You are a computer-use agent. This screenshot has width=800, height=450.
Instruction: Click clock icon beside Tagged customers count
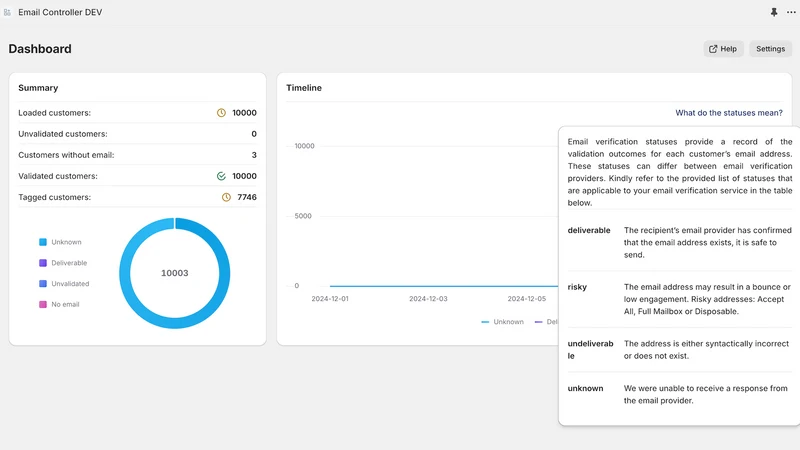[x=226, y=197]
